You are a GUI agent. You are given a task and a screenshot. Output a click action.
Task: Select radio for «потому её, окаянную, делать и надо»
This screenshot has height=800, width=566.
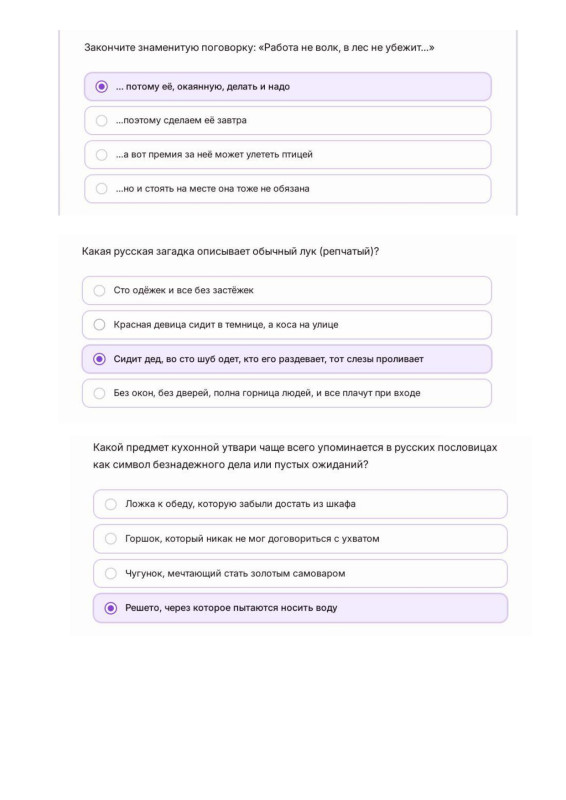click(x=102, y=87)
